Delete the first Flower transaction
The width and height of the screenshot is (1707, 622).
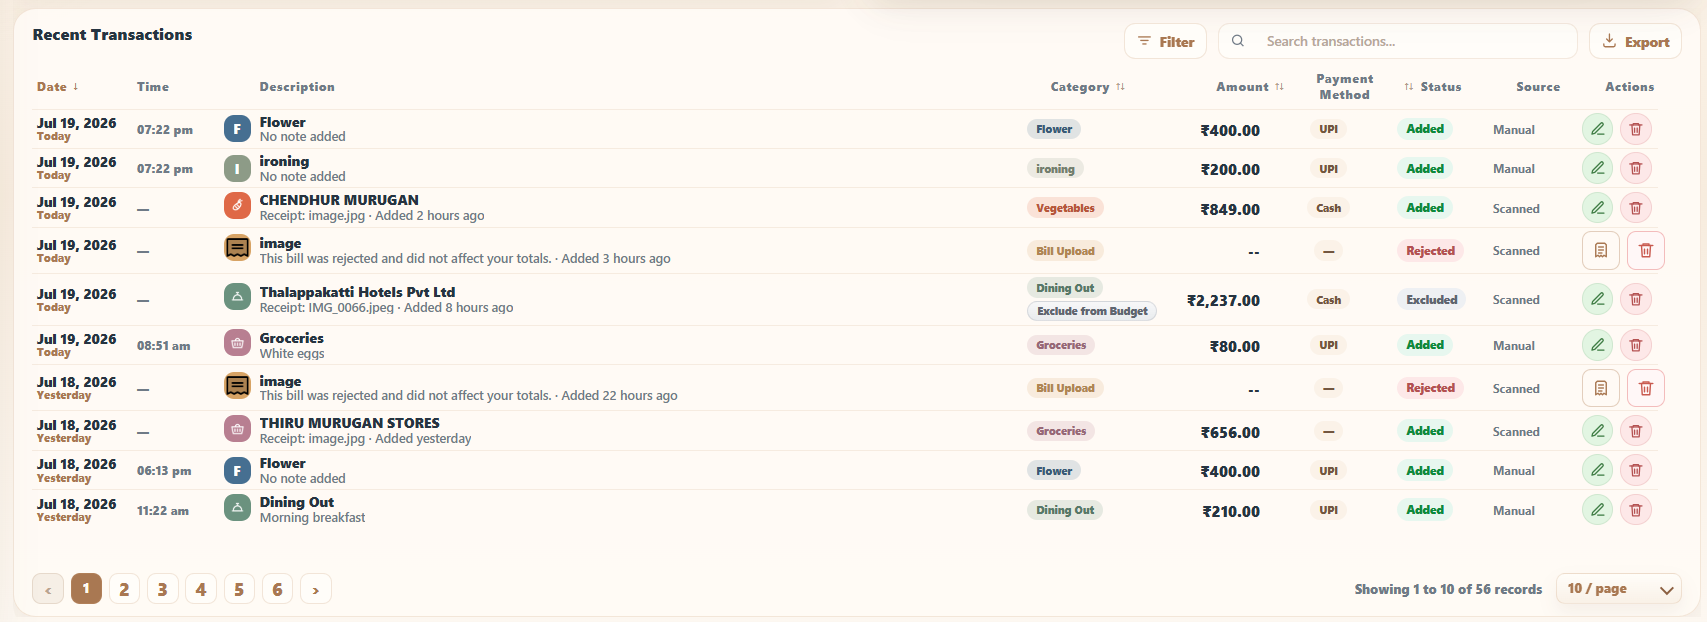[x=1636, y=129]
